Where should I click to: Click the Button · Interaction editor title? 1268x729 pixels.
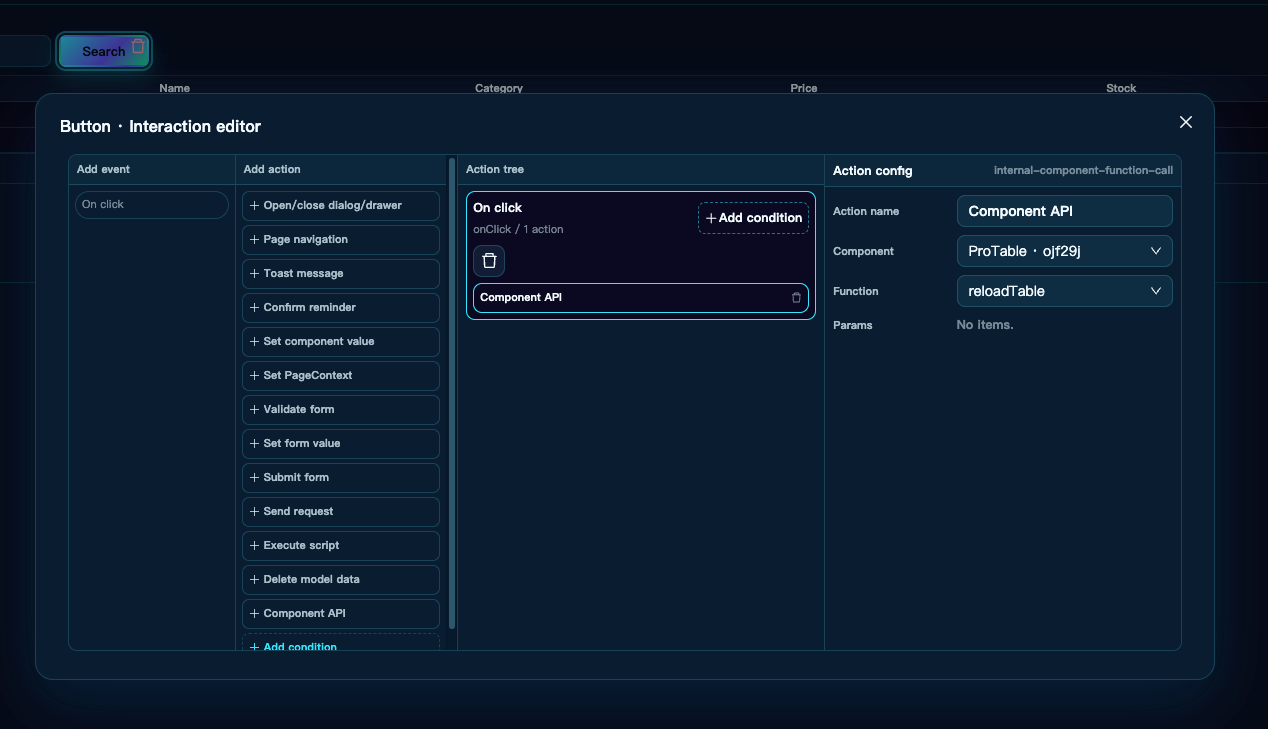point(160,126)
